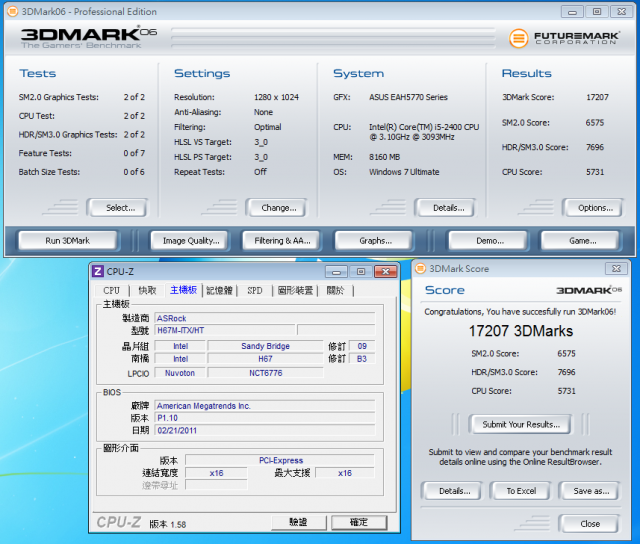This screenshot has height=544, width=640.
Task: Click the H67 southbridge field
Action: (x=265, y=359)
